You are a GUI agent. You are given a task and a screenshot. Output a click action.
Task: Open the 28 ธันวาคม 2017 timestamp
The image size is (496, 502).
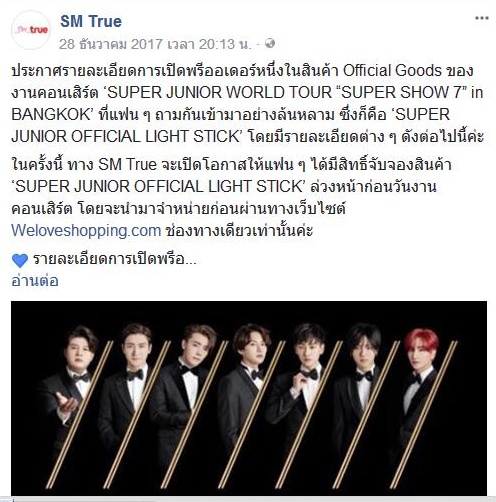pyautogui.click(x=155, y=44)
